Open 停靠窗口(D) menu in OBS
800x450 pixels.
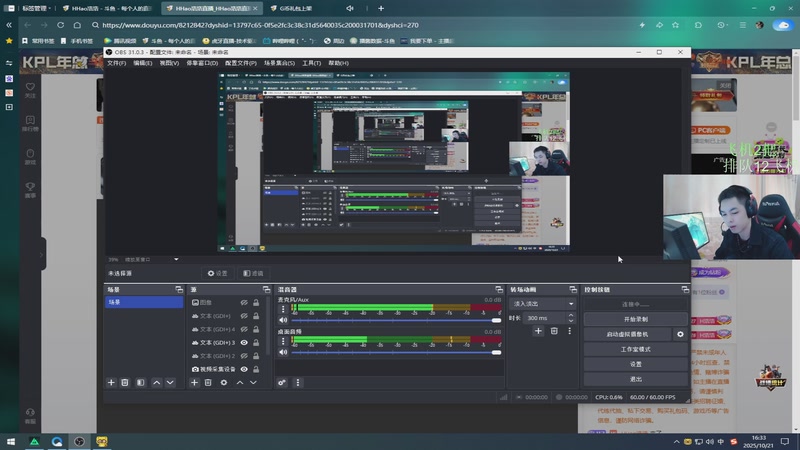click(x=202, y=63)
